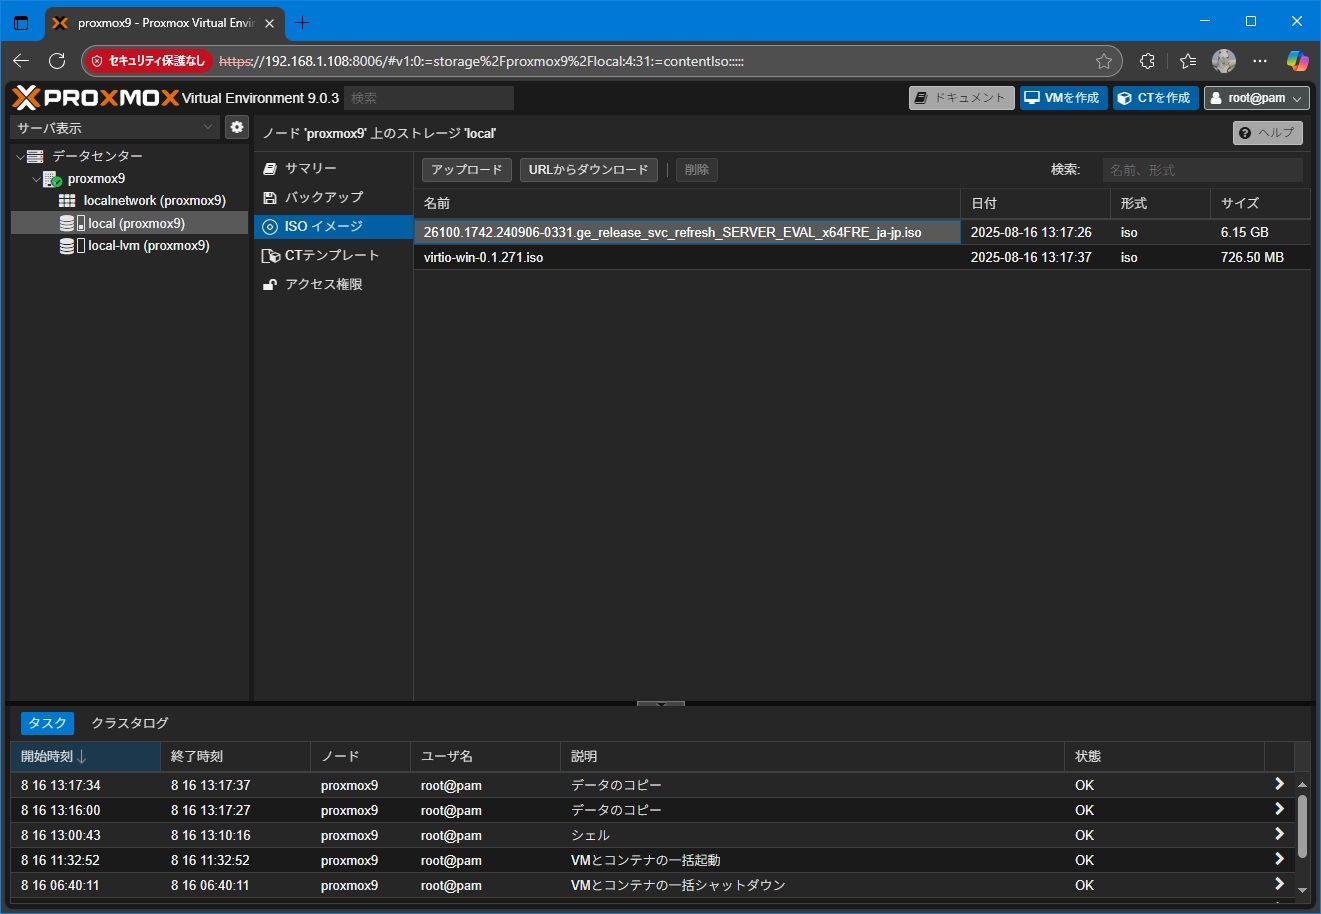Image resolution: width=1321 pixels, height=914 pixels.
Task: Sort tasks by end time header
Action: pos(235,756)
